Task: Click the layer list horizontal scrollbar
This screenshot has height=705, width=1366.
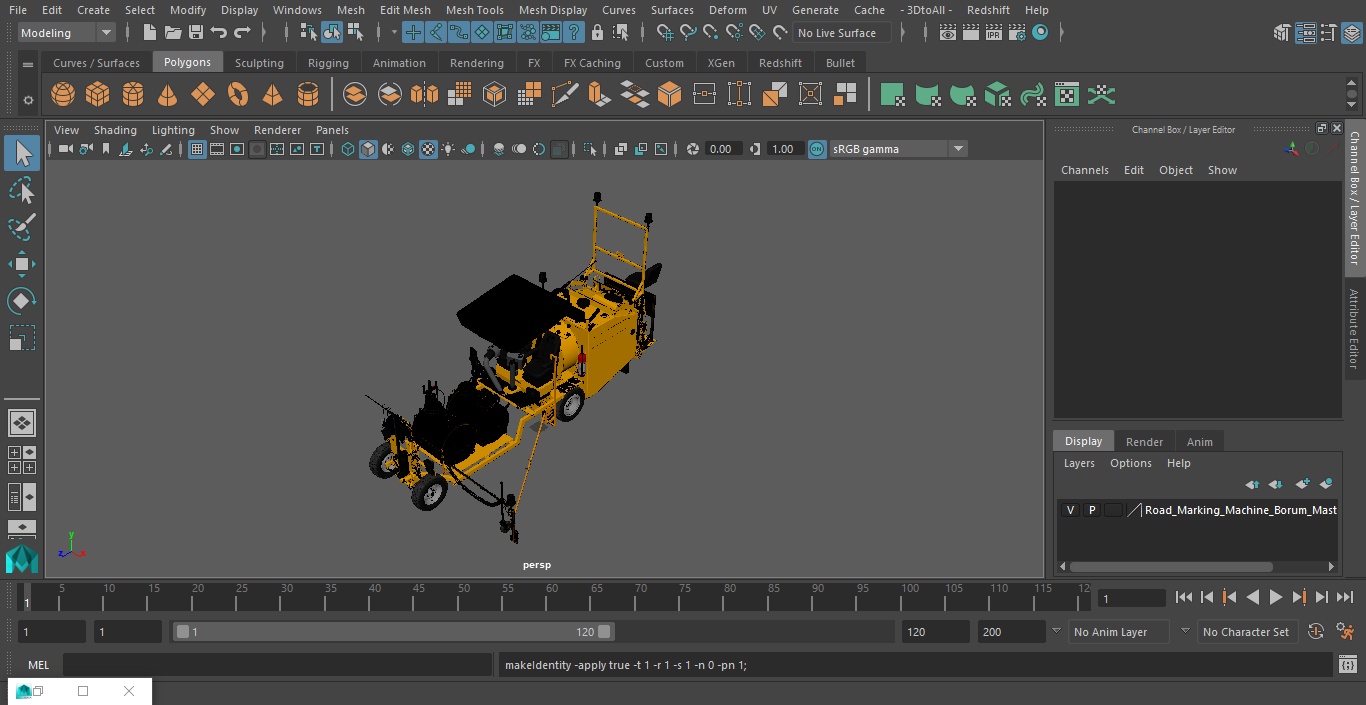Action: coord(1171,567)
